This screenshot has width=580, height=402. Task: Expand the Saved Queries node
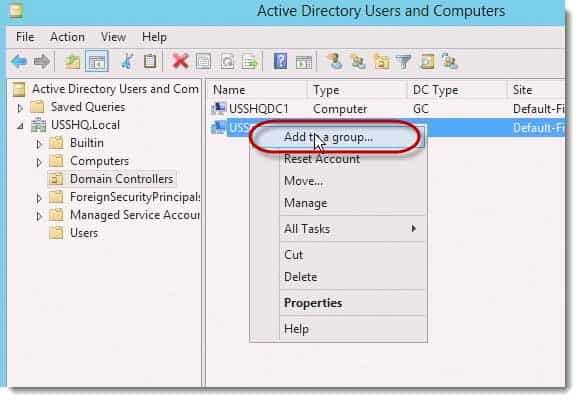[20, 108]
